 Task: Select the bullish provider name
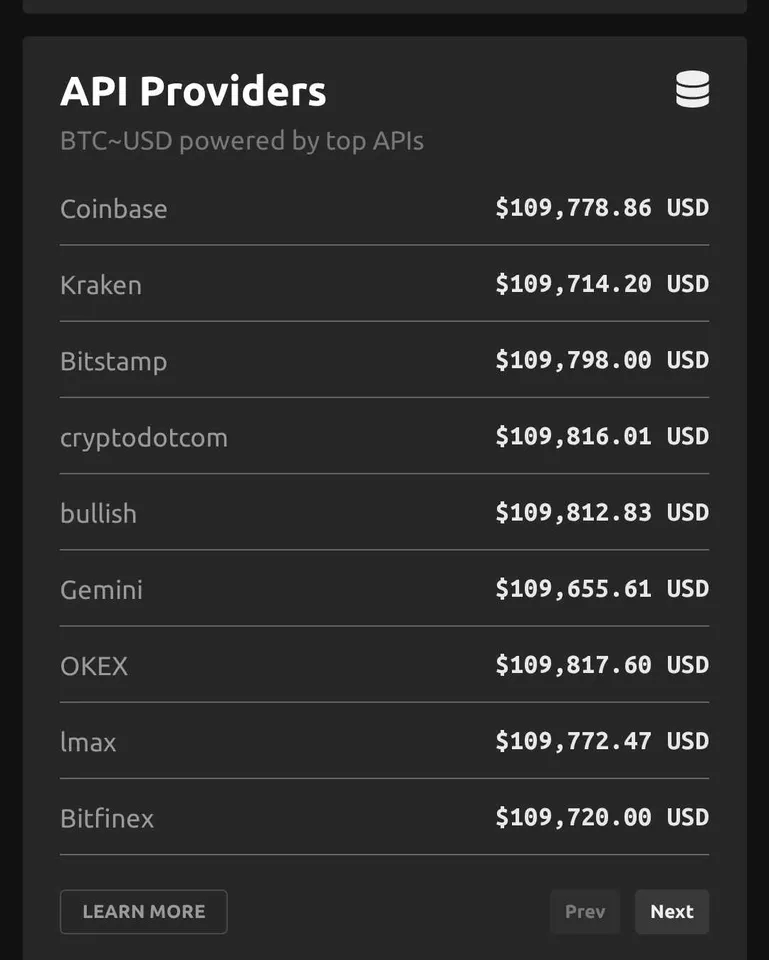tap(98, 514)
